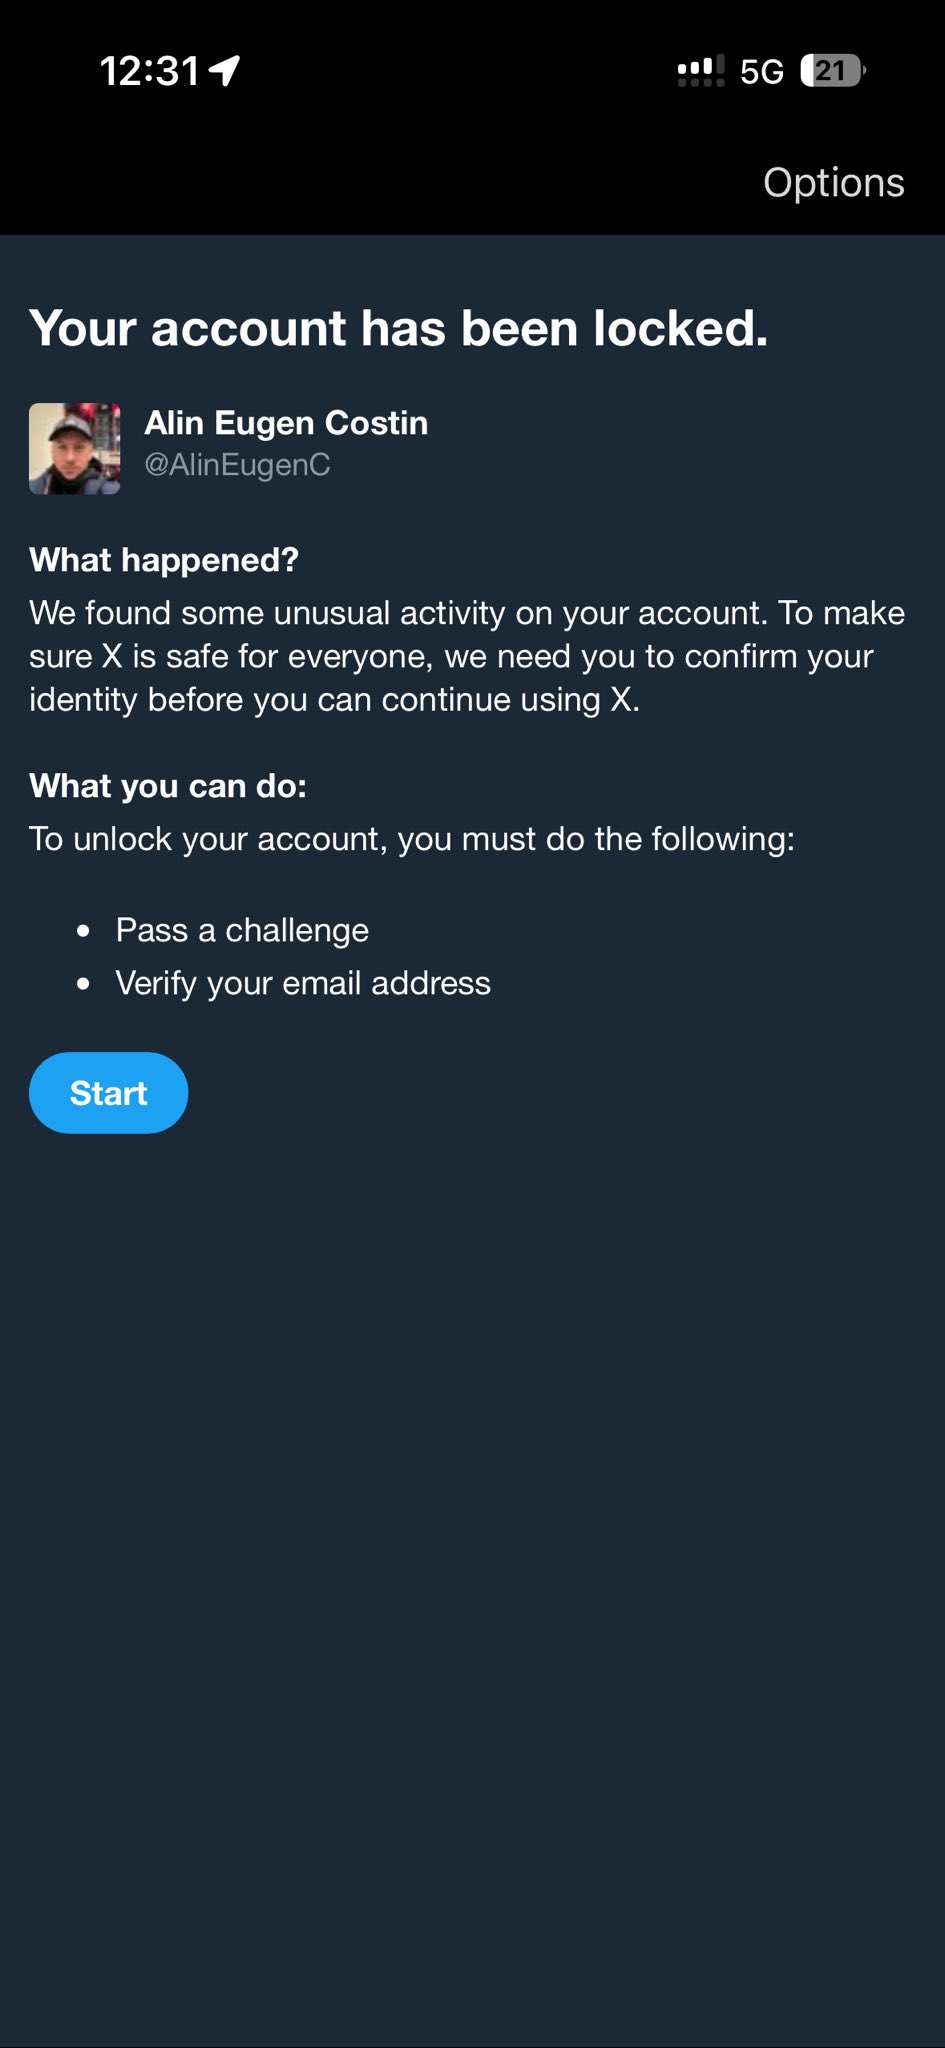Screen dimensions: 945x2048
Task: Tap the 'What happened?' heading
Action: tap(164, 560)
